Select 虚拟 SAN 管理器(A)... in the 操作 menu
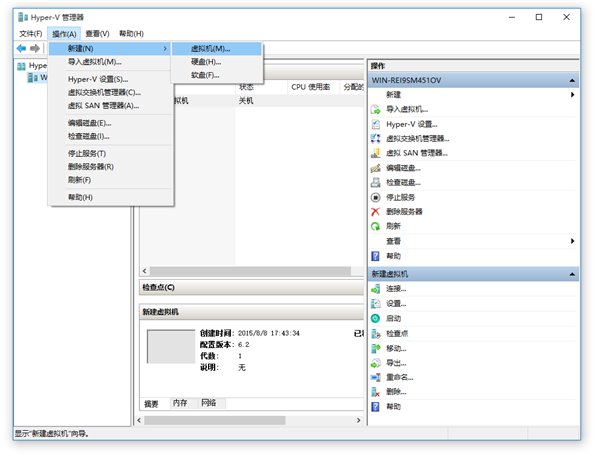The width and height of the screenshot is (600, 466). 110,106
